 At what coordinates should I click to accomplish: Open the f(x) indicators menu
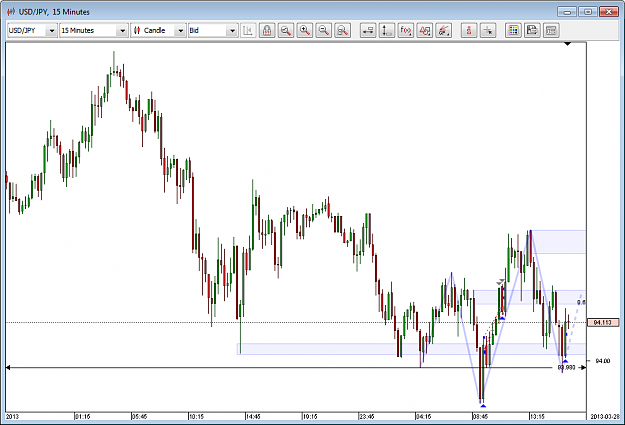(x=406, y=30)
